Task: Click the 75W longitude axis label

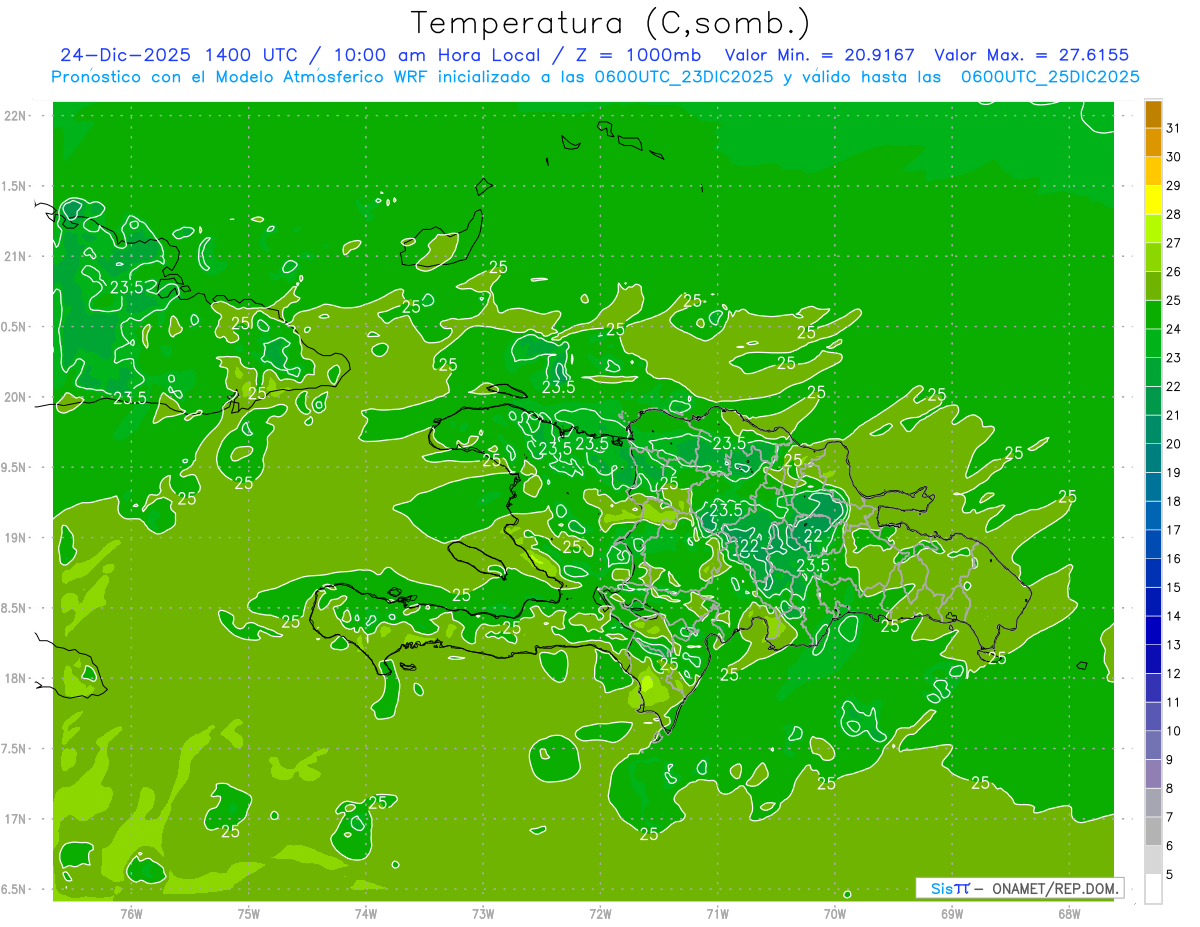Action: [249, 914]
